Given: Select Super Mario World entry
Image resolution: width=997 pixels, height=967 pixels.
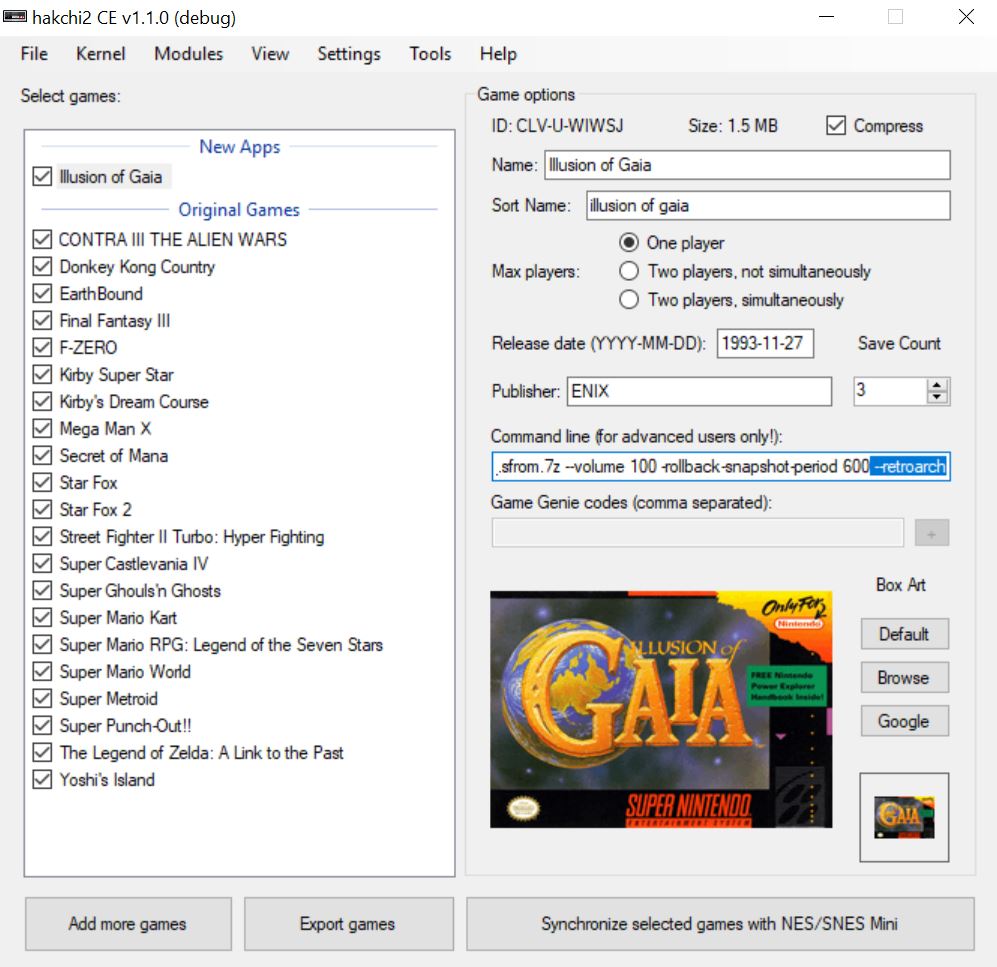Looking at the screenshot, I should 125,672.
